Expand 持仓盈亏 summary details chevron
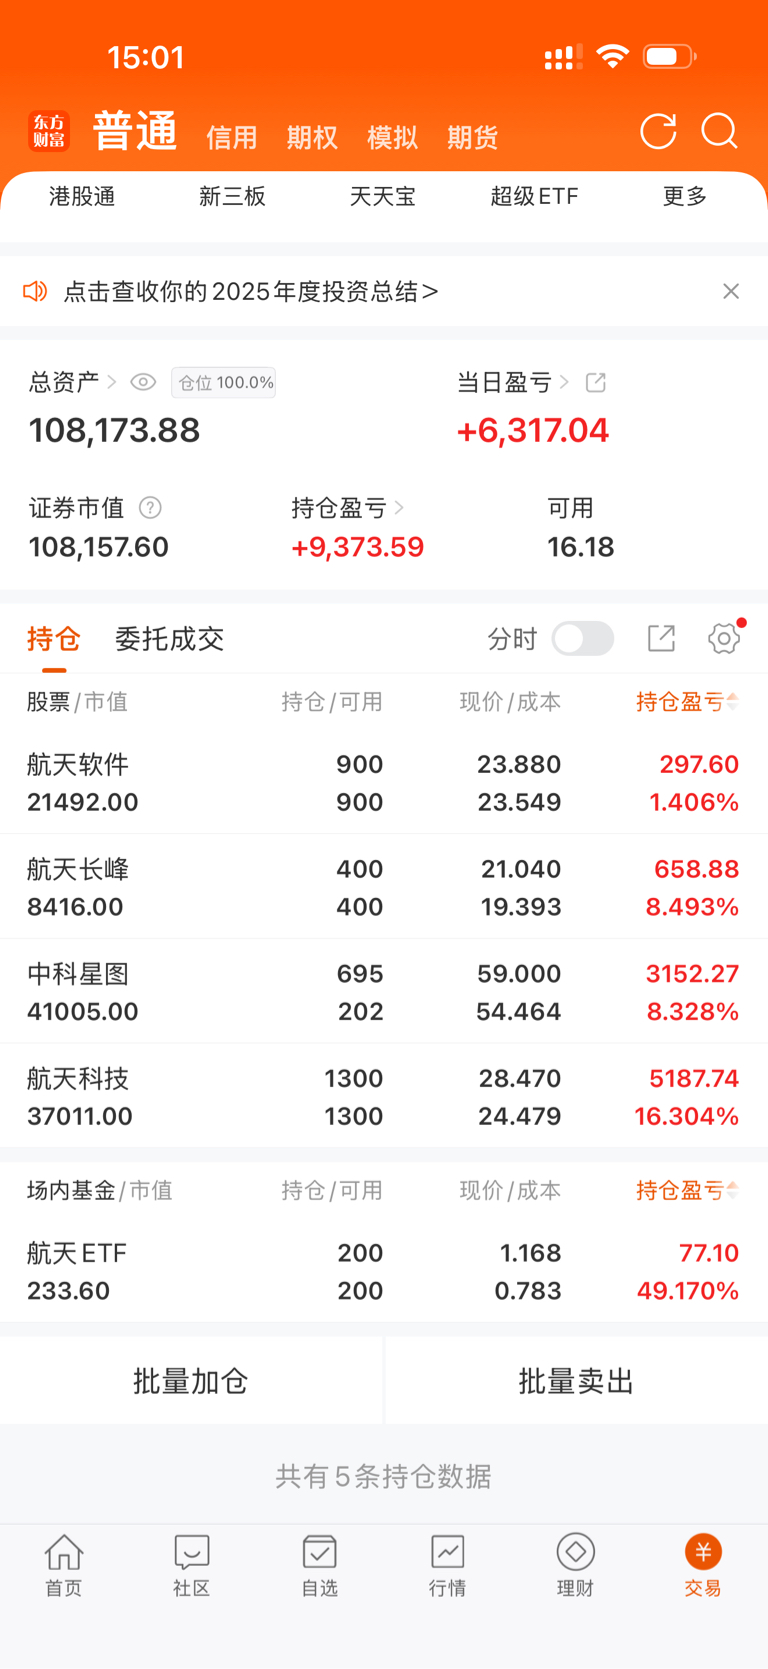Viewport: 768px width, 1669px height. pyautogui.click(x=399, y=508)
